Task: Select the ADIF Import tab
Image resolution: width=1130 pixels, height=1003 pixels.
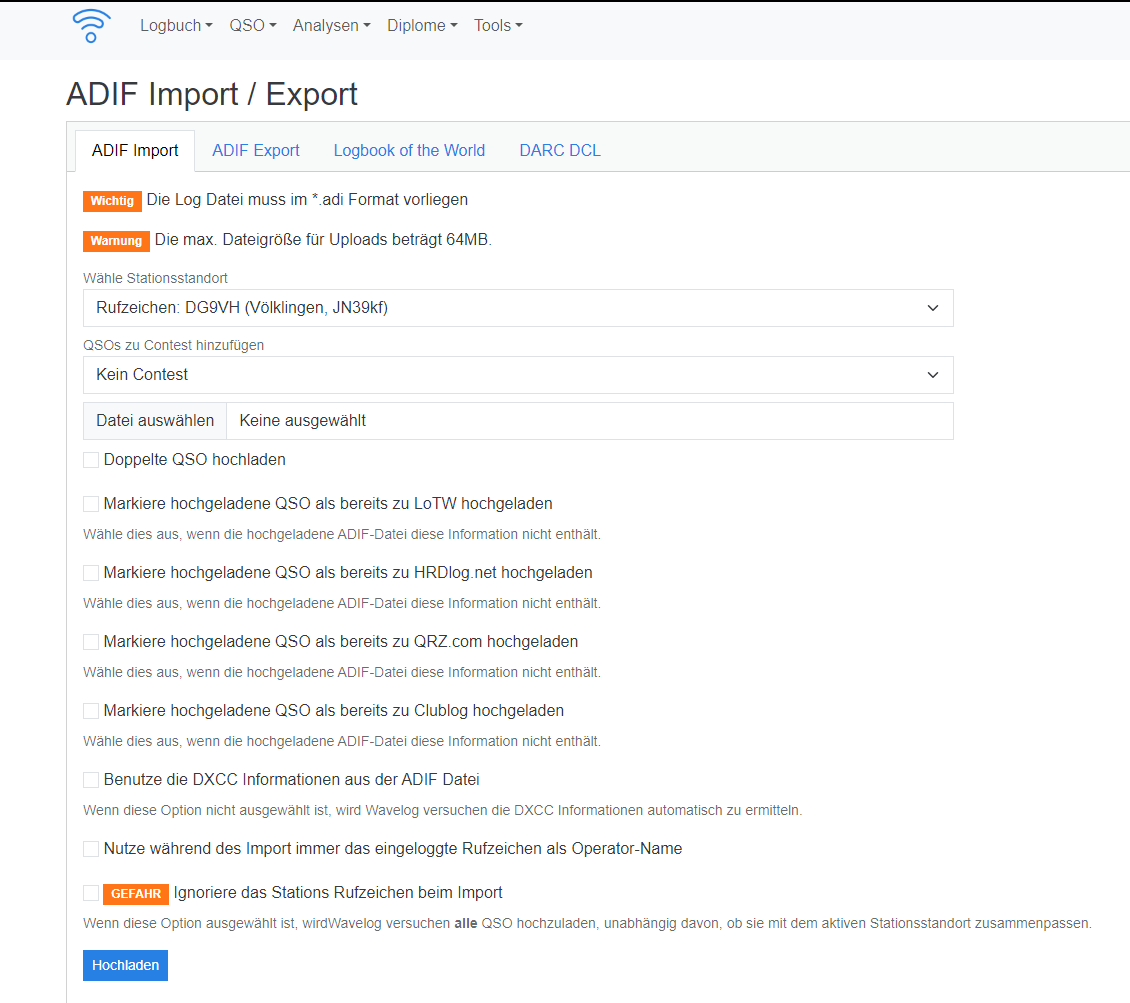Action: coord(135,151)
